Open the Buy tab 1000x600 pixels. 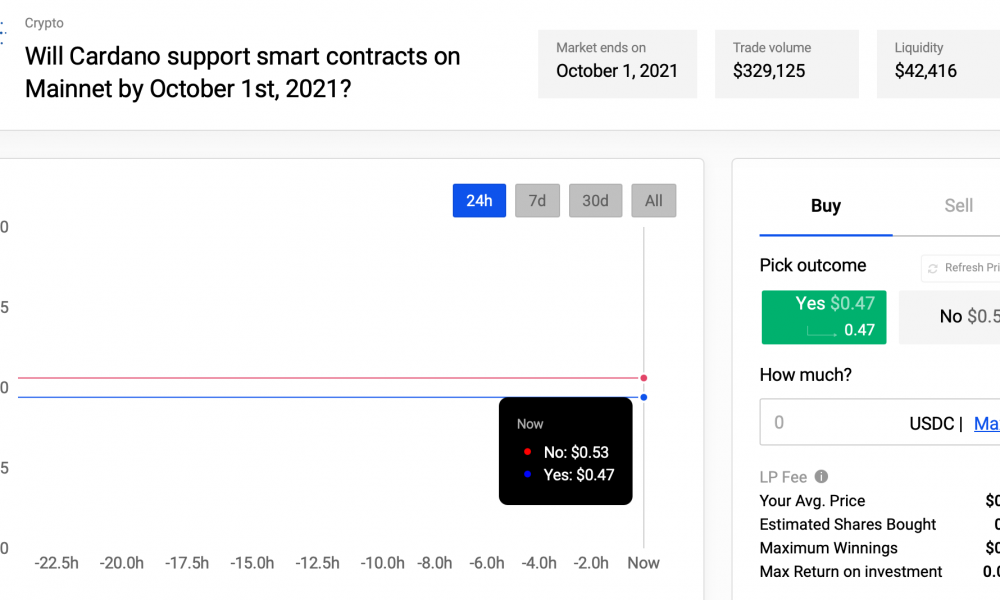coord(825,206)
